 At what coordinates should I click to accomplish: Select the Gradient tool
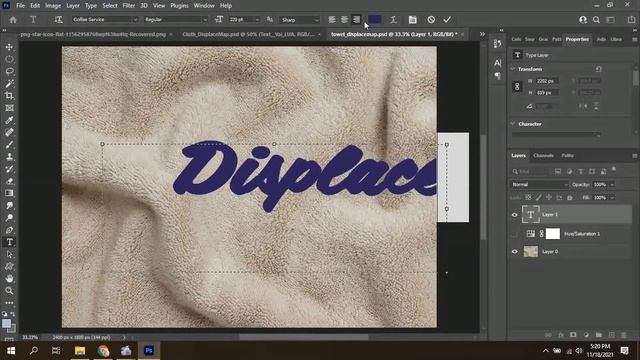9,193
